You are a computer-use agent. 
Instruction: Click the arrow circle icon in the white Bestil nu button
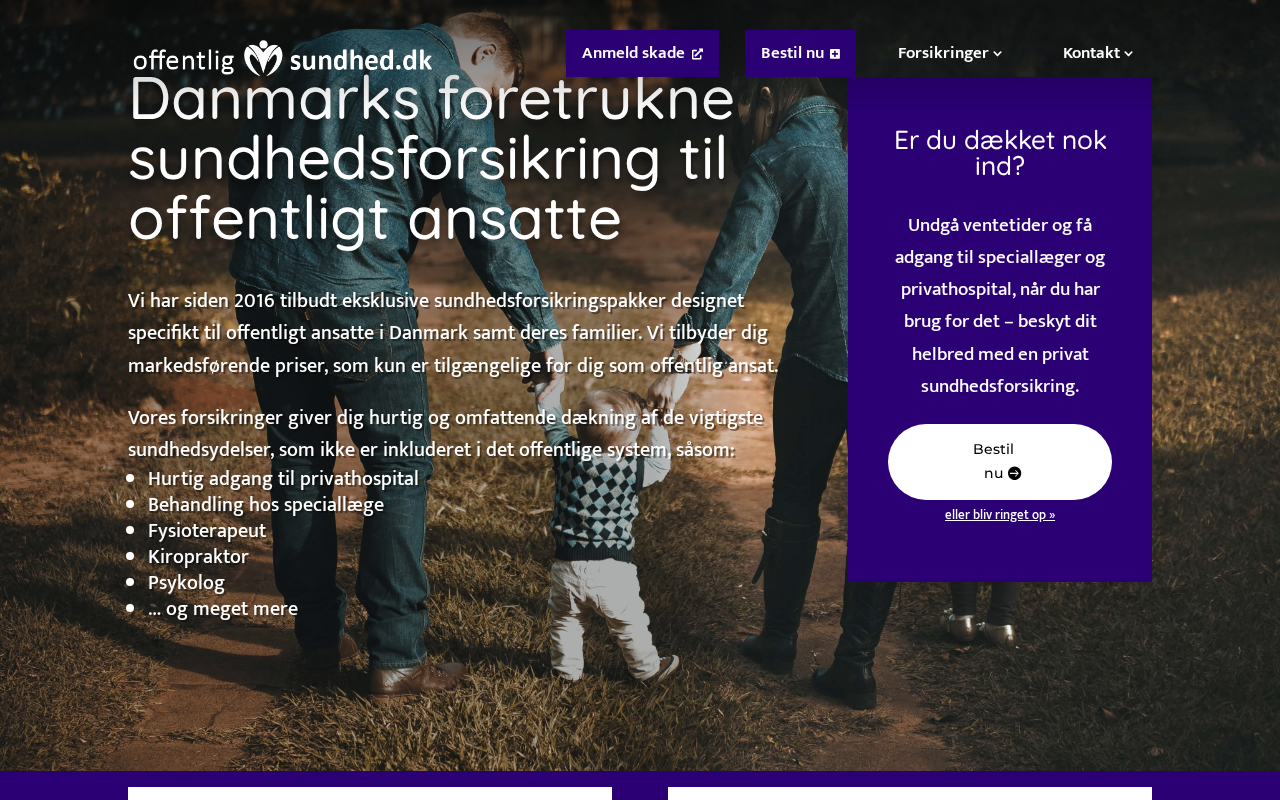tap(1014, 474)
